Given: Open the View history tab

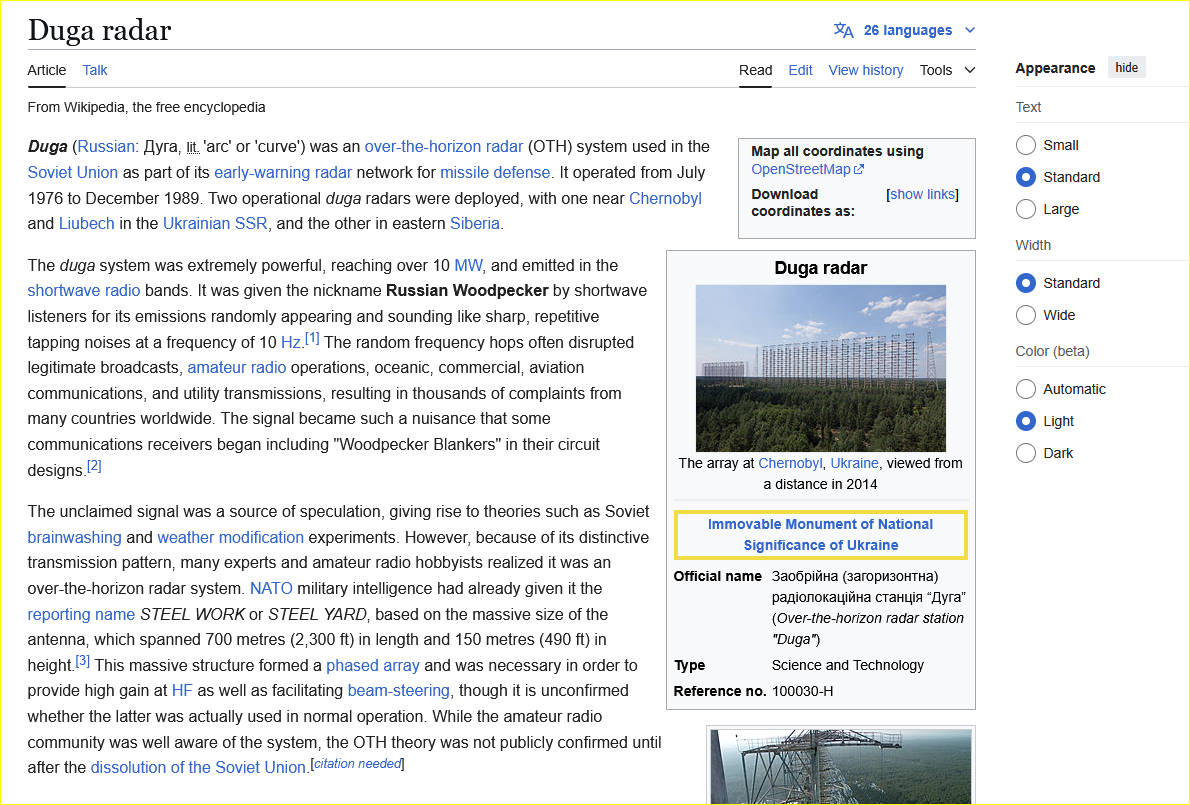Looking at the screenshot, I should 865,70.
